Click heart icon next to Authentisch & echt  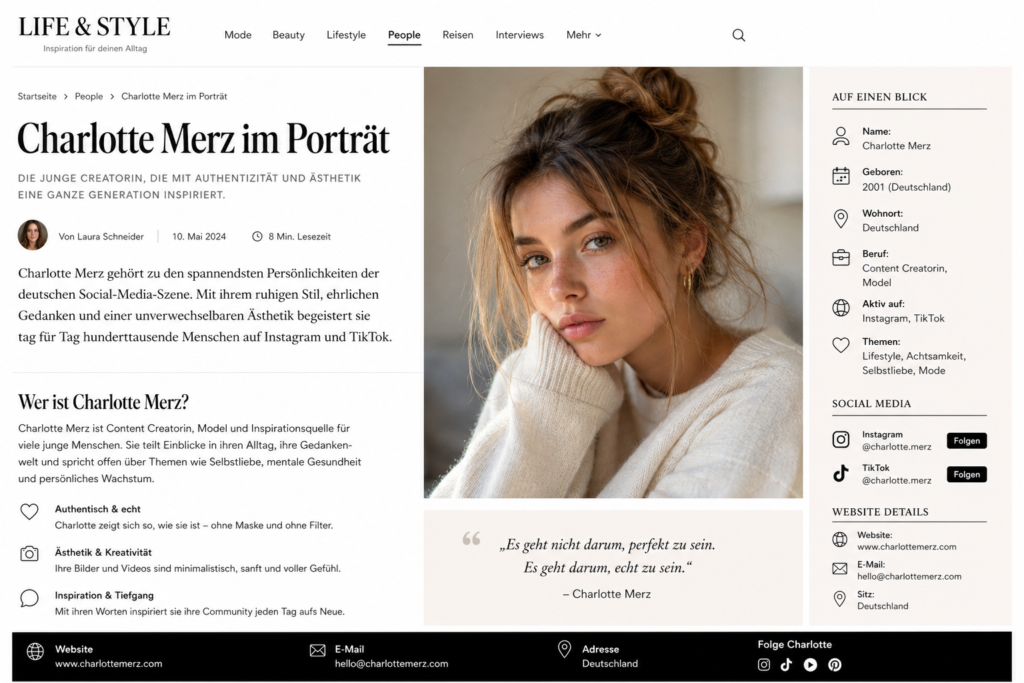pyautogui.click(x=29, y=511)
